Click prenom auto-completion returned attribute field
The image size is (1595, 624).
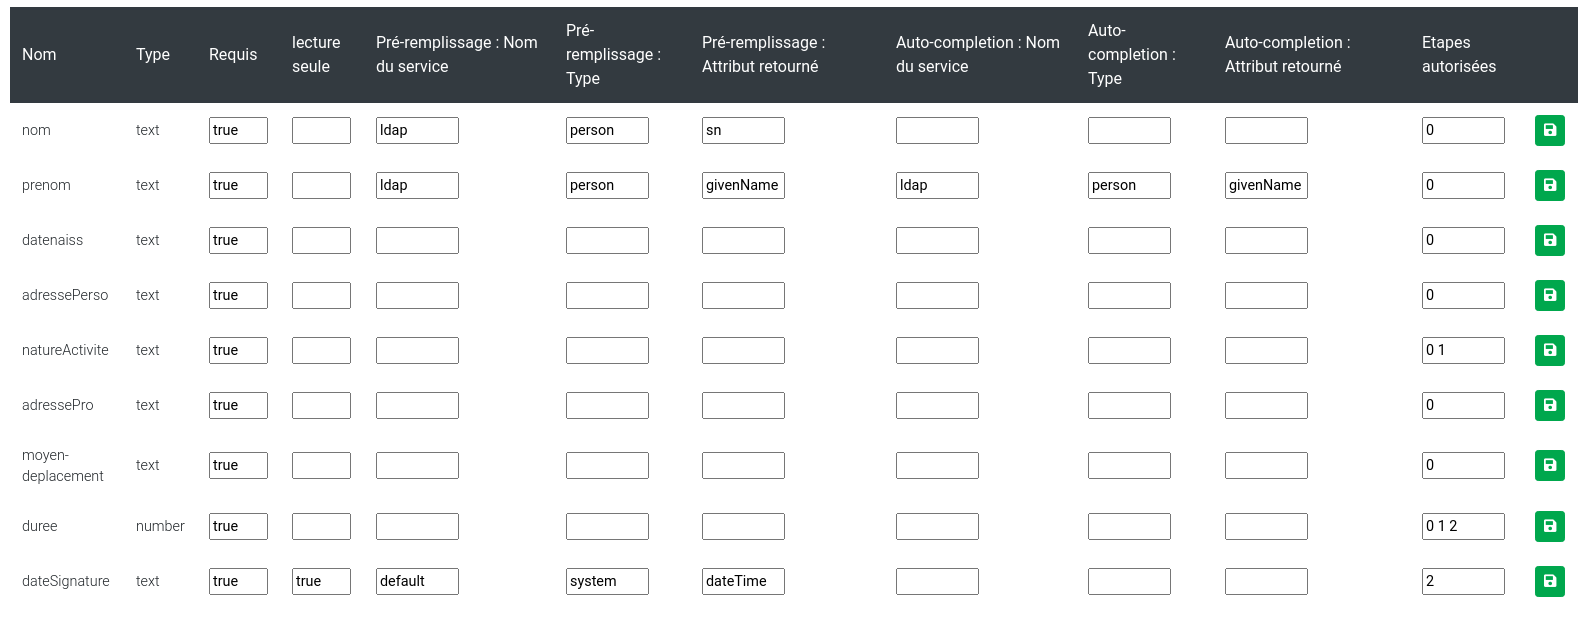coord(1266,185)
